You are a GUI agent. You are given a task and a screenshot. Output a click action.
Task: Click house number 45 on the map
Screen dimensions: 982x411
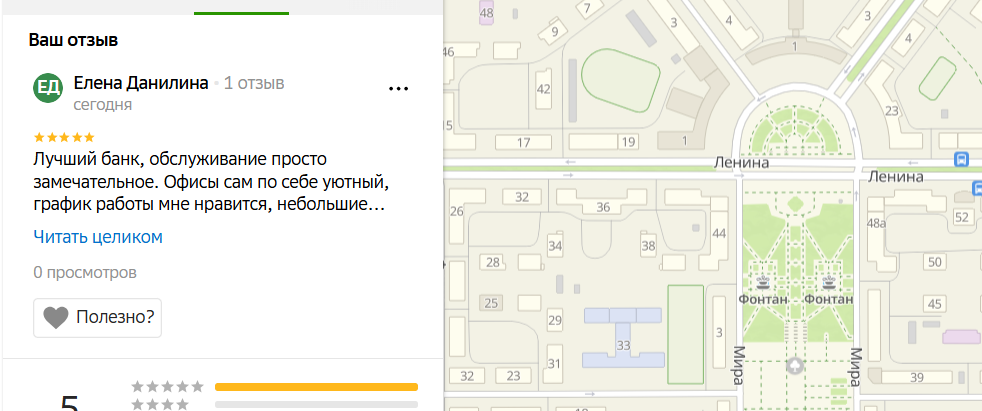coord(935,304)
